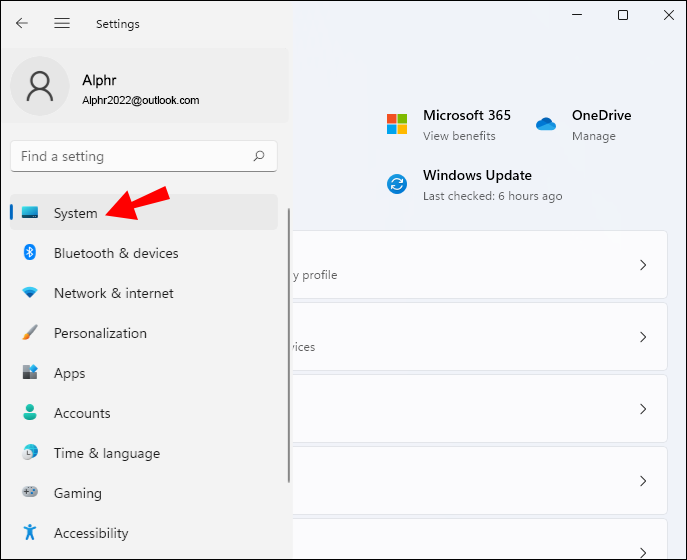The height and width of the screenshot is (560, 687).
Task: Click the Time & language globe icon
Action: pyautogui.click(x=30, y=453)
